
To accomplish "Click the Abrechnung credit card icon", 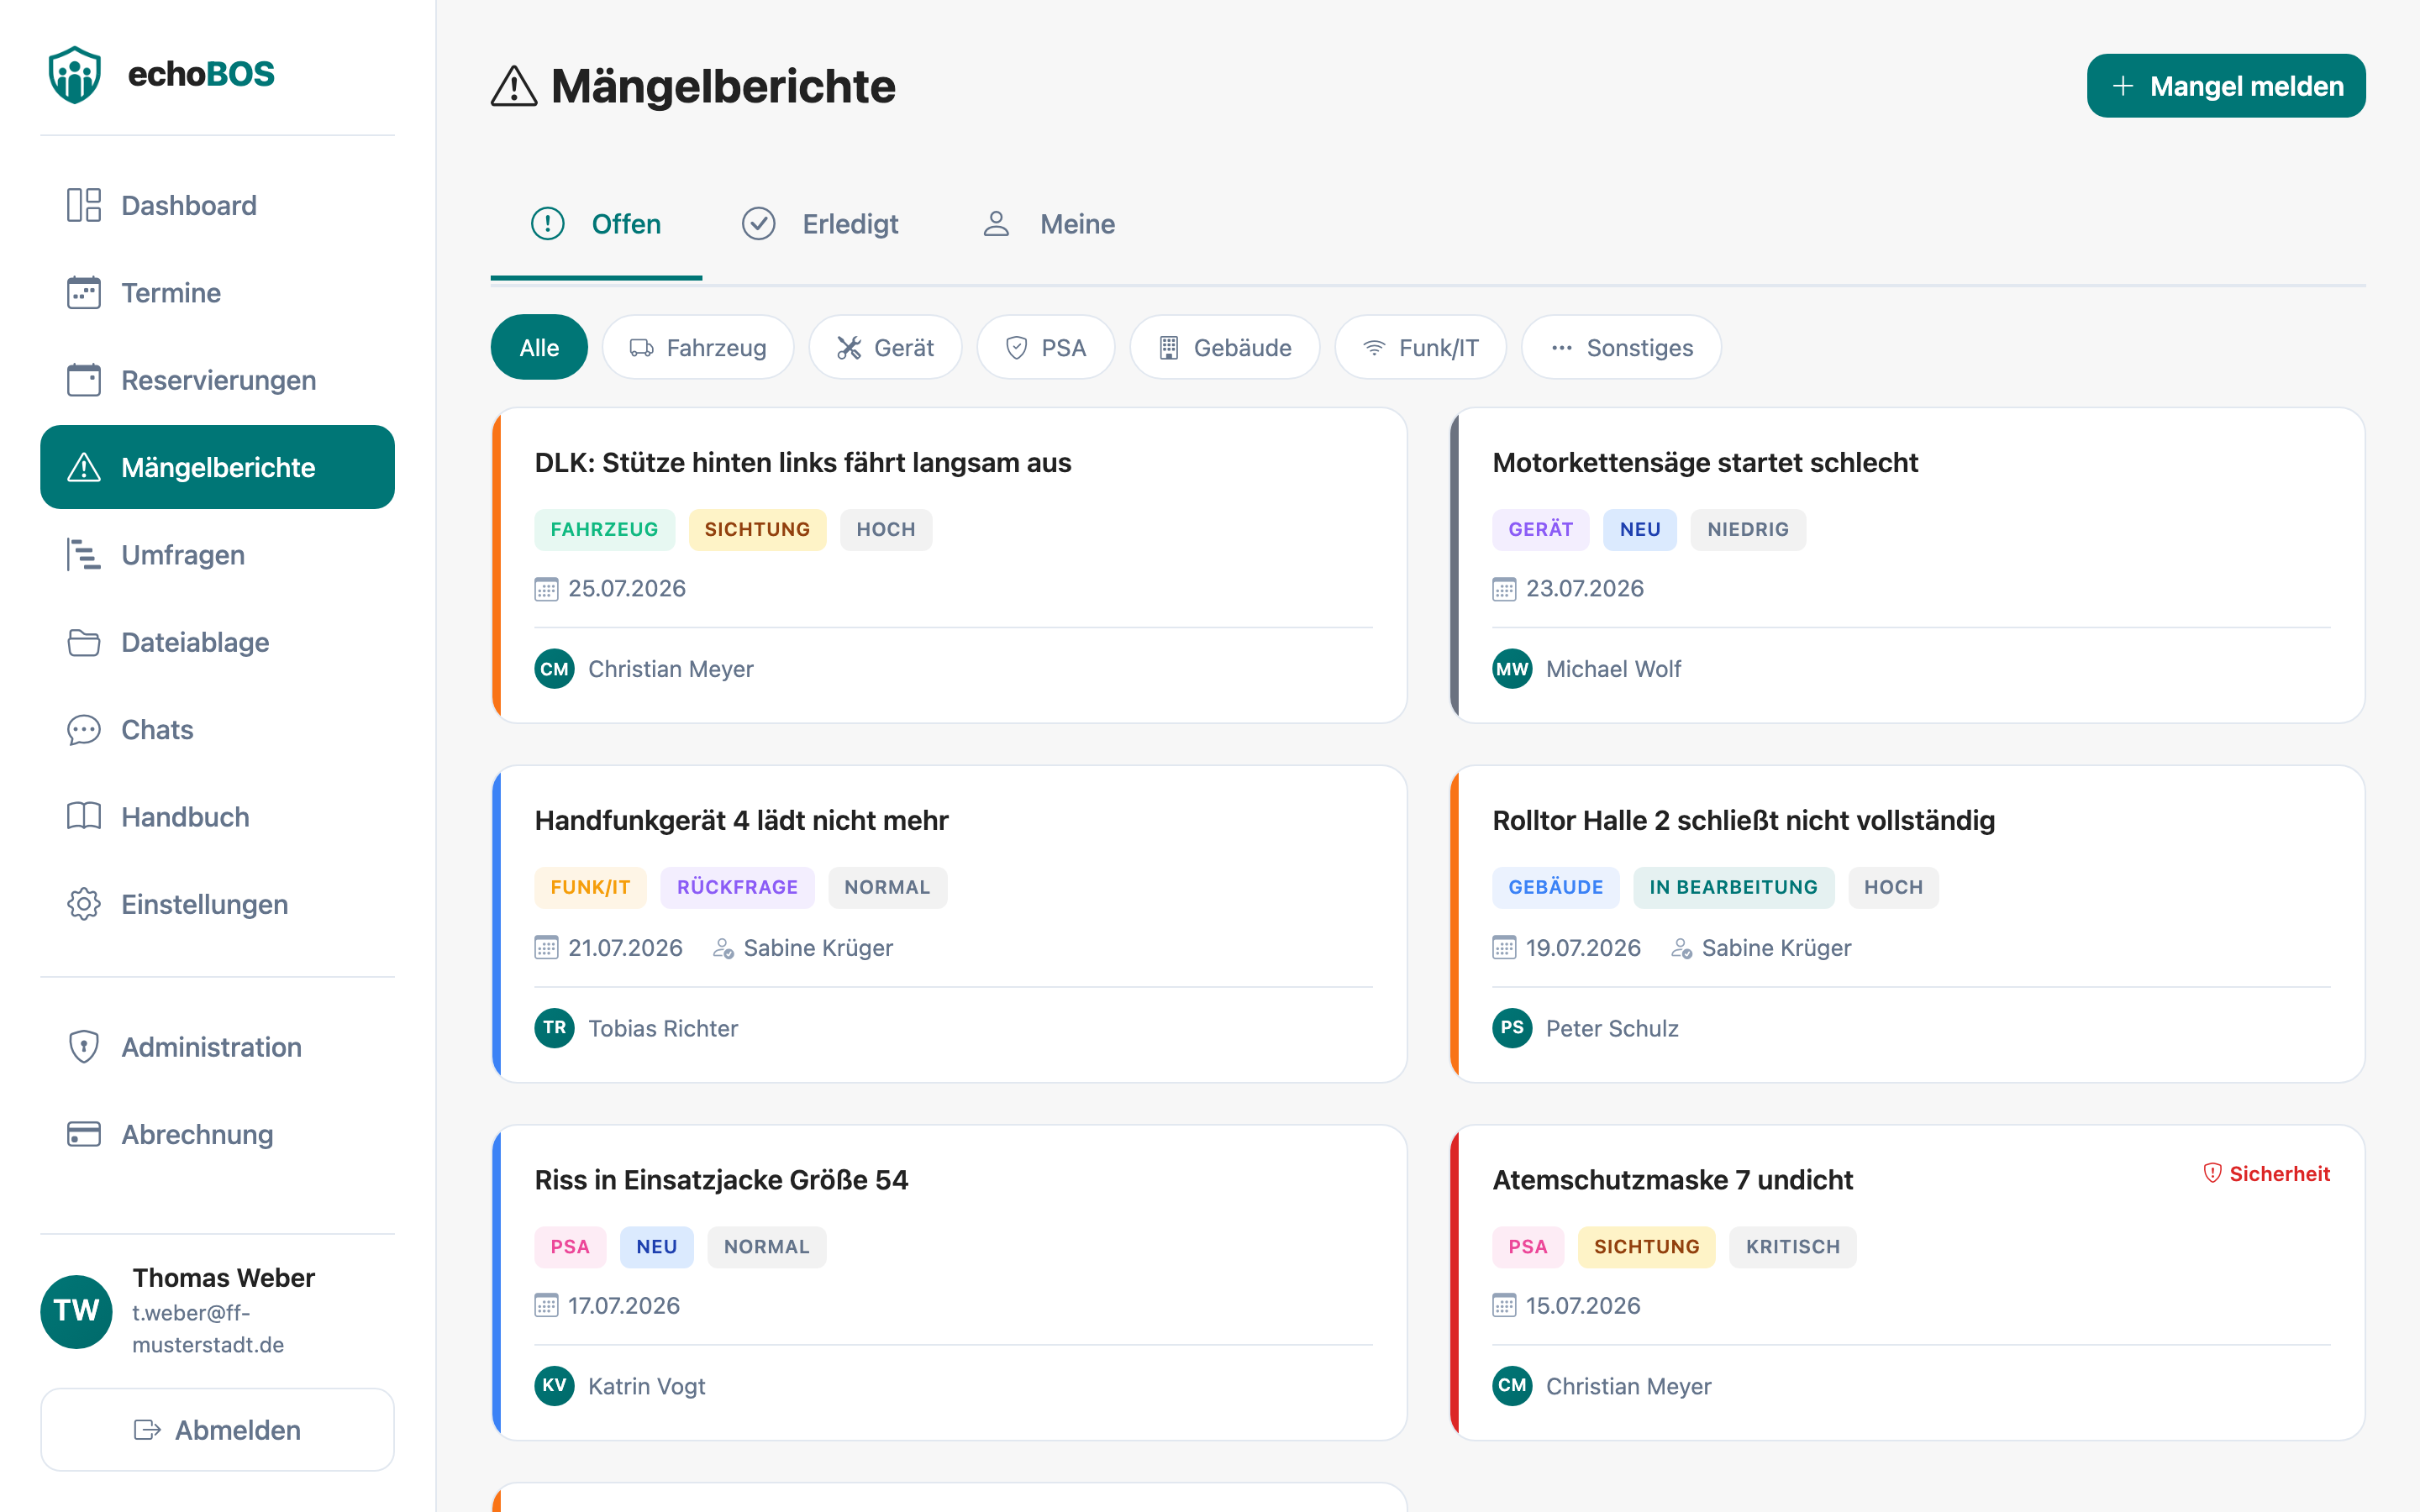I will click(84, 1134).
